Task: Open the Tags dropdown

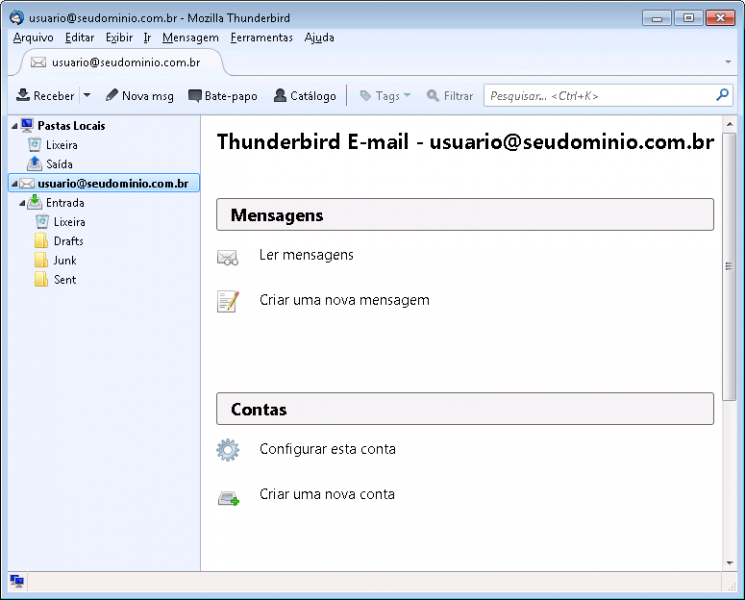Action: point(385,96)
